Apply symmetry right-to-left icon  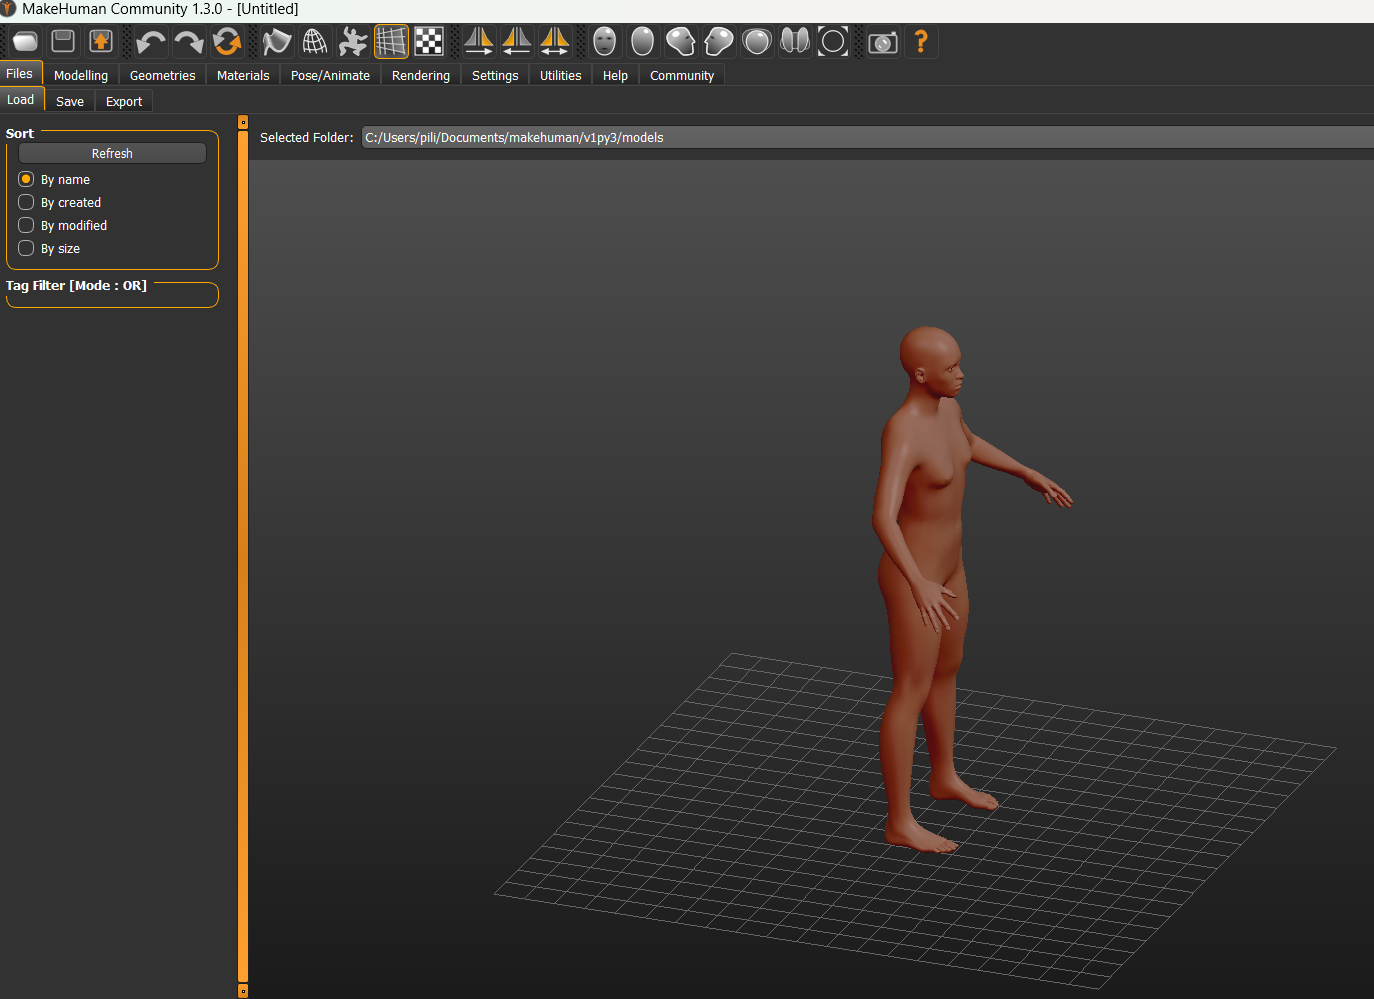coord(517,42)
